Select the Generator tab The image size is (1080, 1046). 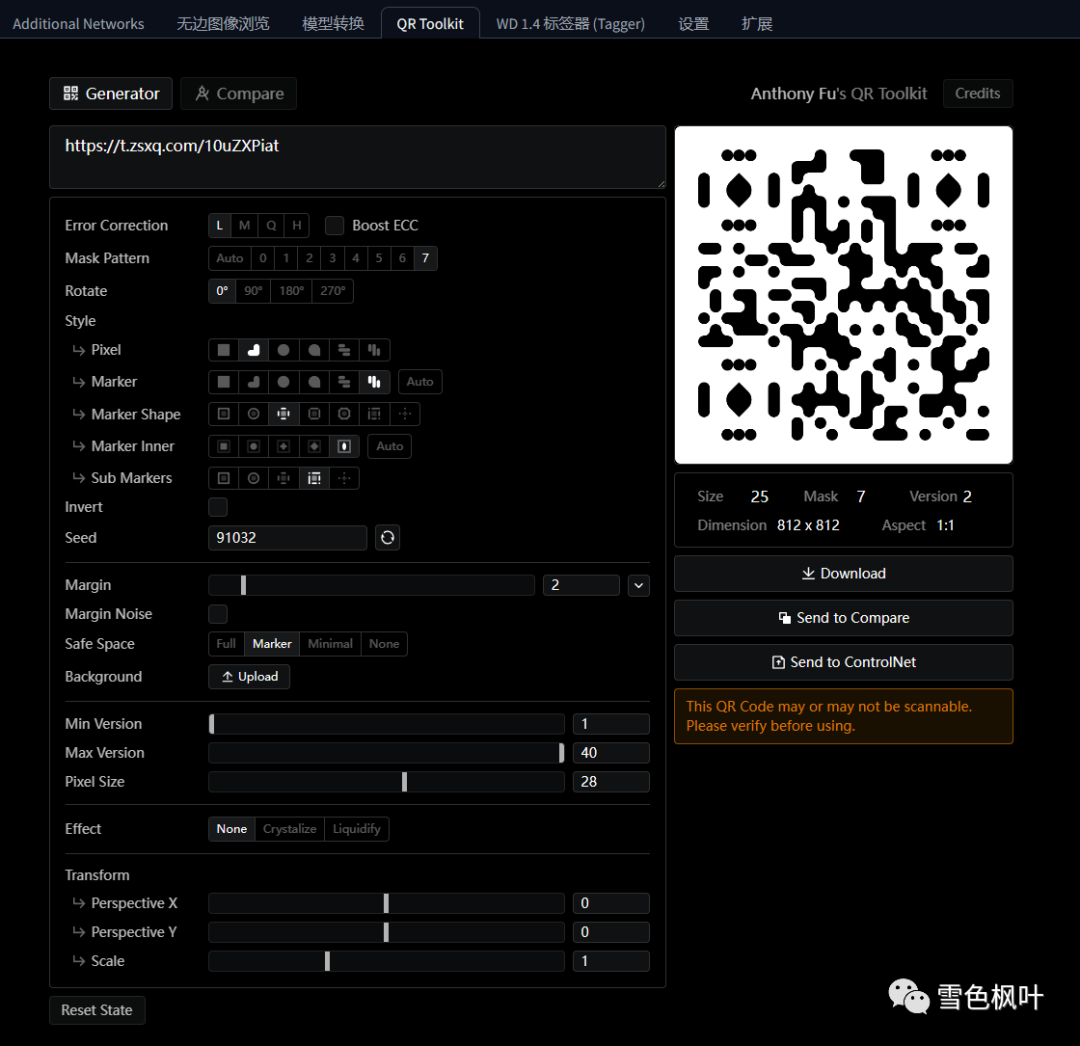pos(111,94)
